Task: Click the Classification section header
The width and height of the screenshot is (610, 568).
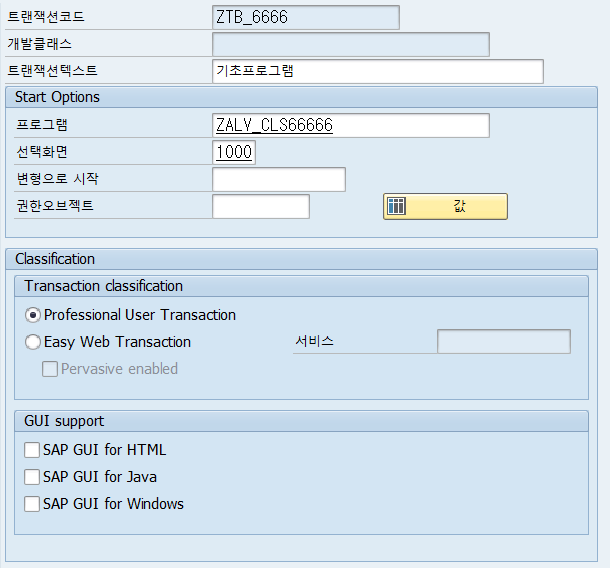Action: (301, 259)
